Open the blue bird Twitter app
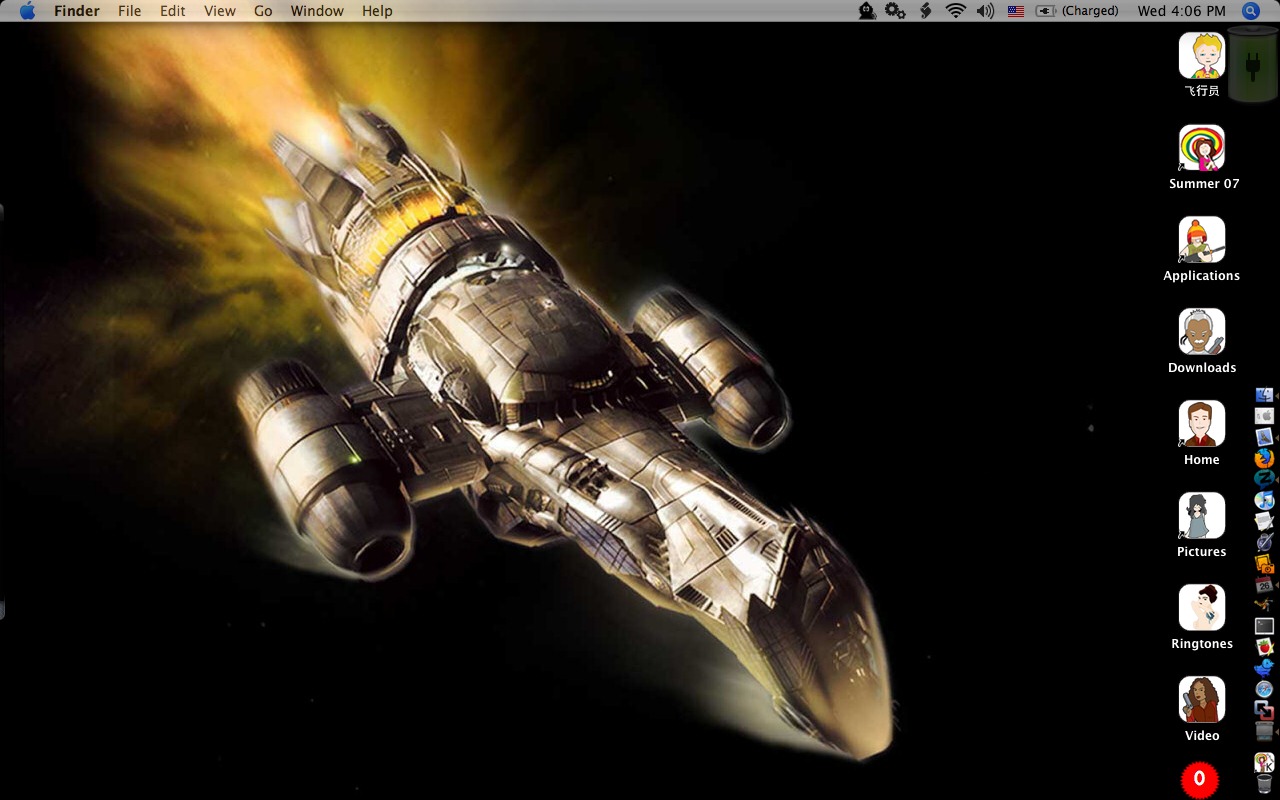The width and height of the screenshot is (1280, 800). coord(1264,668)
